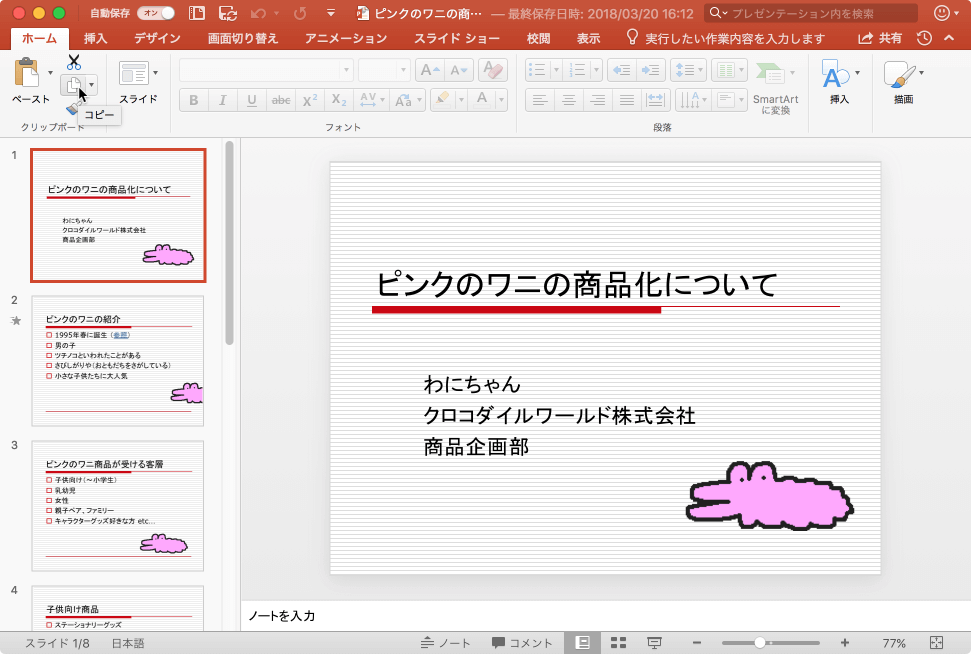
Task: Open the feedback smiley icon
Action: pos(942,13)
